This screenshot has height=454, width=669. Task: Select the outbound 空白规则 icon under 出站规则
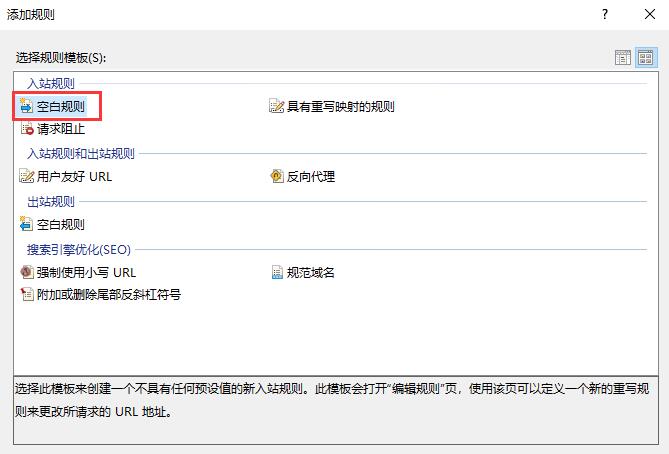26,224
